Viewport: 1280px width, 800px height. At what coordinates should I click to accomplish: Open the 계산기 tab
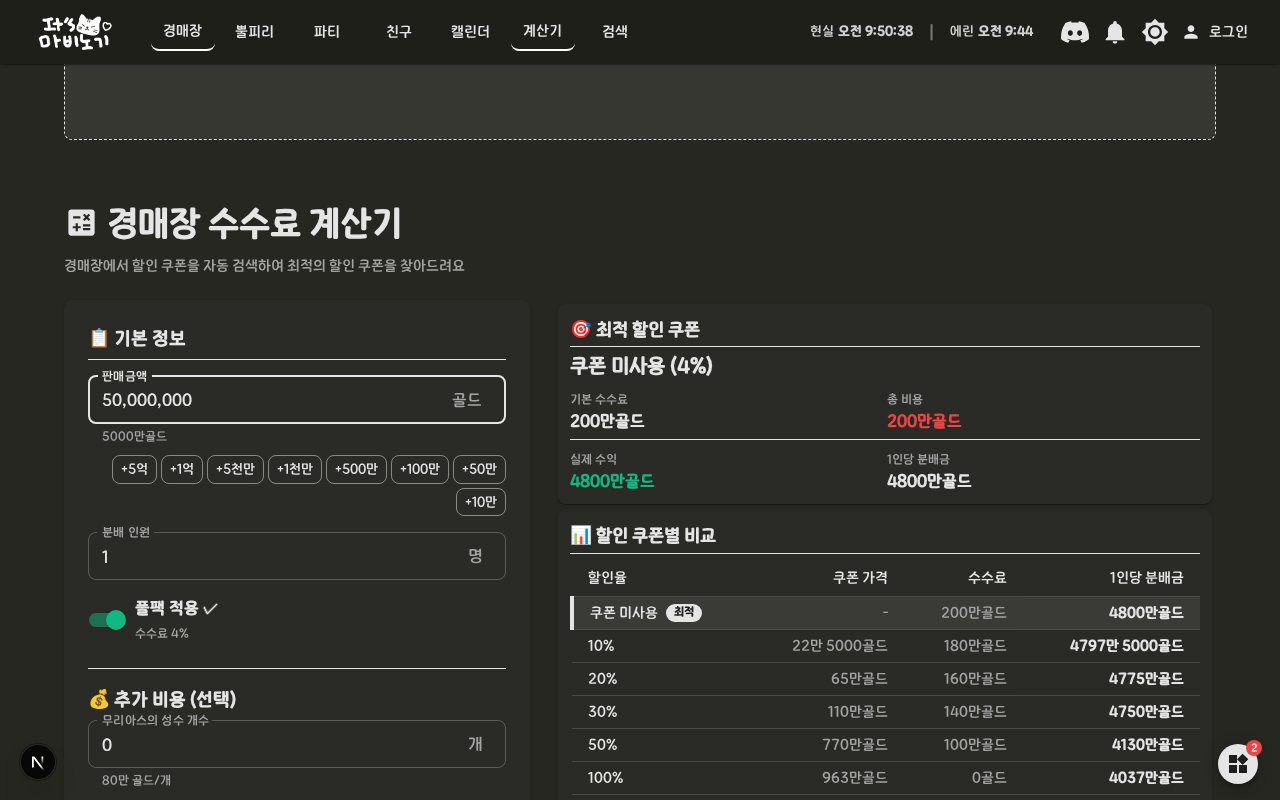coord(543,31)
